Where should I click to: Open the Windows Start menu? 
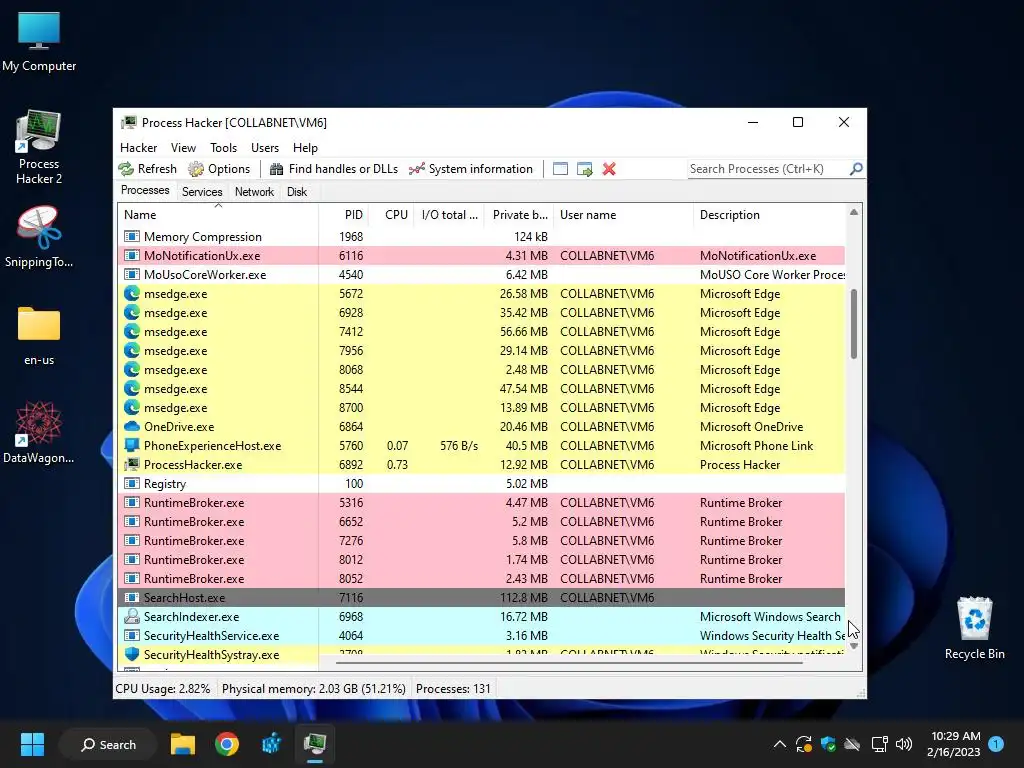tap(32, 744)
